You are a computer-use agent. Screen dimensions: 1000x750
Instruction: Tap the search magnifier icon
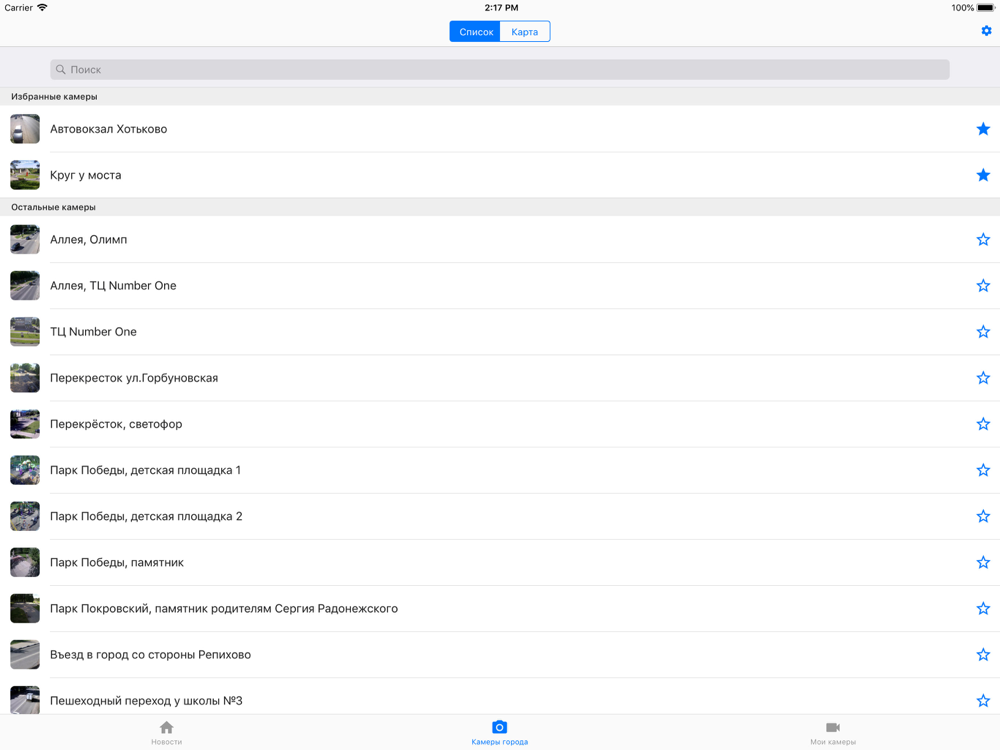[61, 70]
